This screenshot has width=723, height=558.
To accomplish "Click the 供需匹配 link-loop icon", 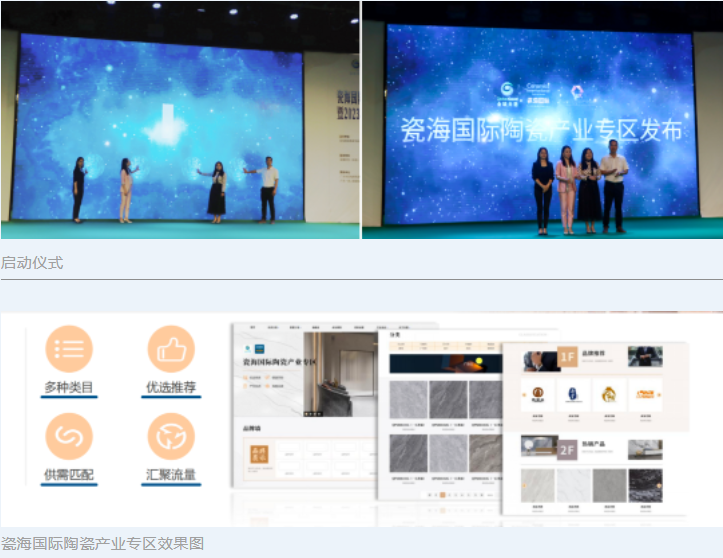I will 69,436.
